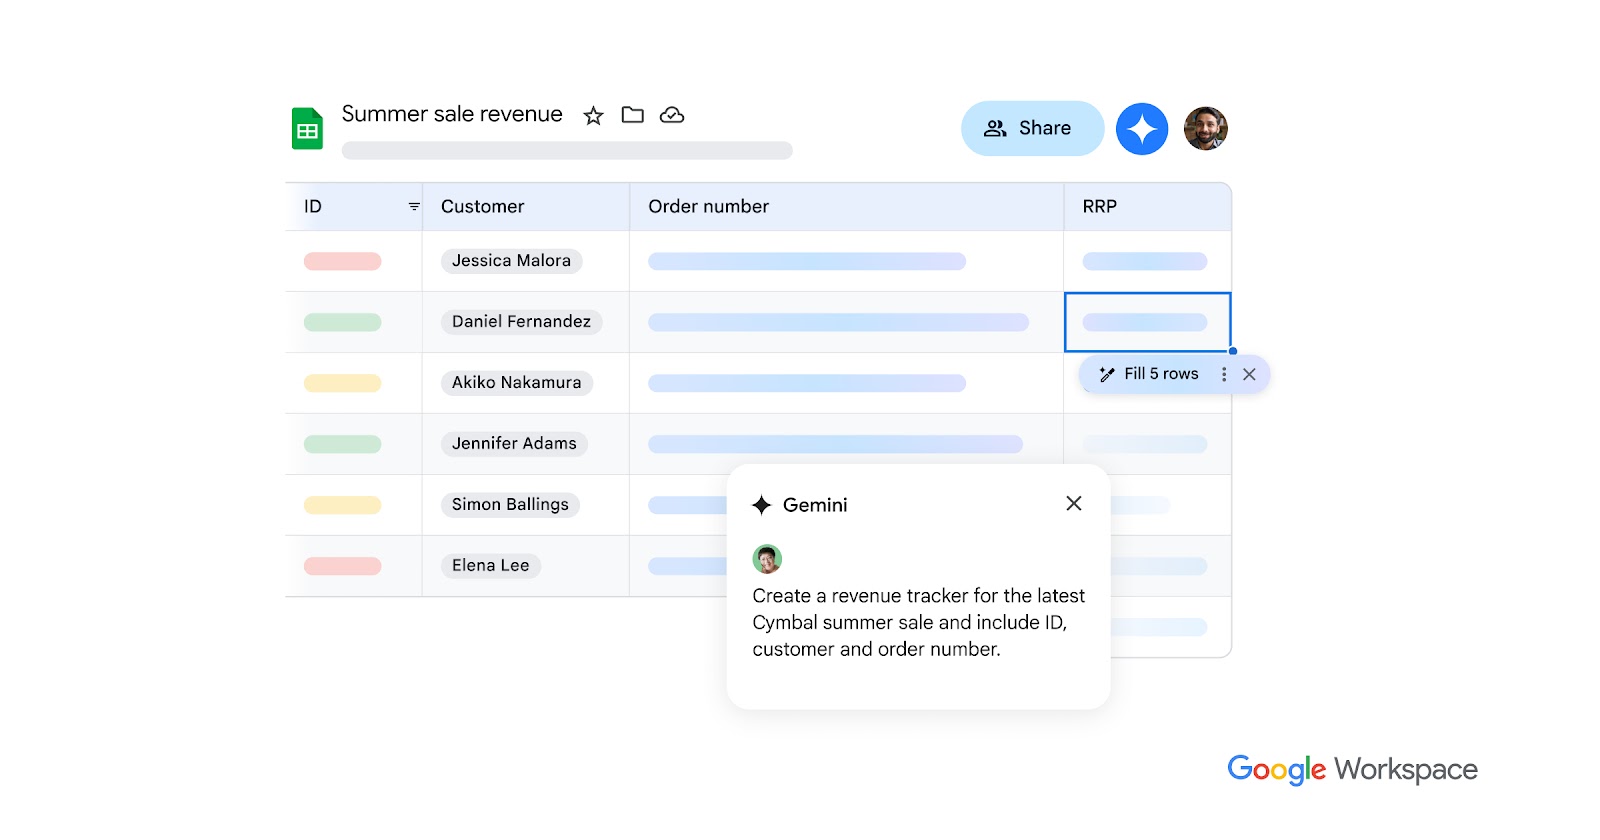Open the Gemini sparkle button
The width and height of the screenshot is (1600, 840).
[x=1141, y=129]
